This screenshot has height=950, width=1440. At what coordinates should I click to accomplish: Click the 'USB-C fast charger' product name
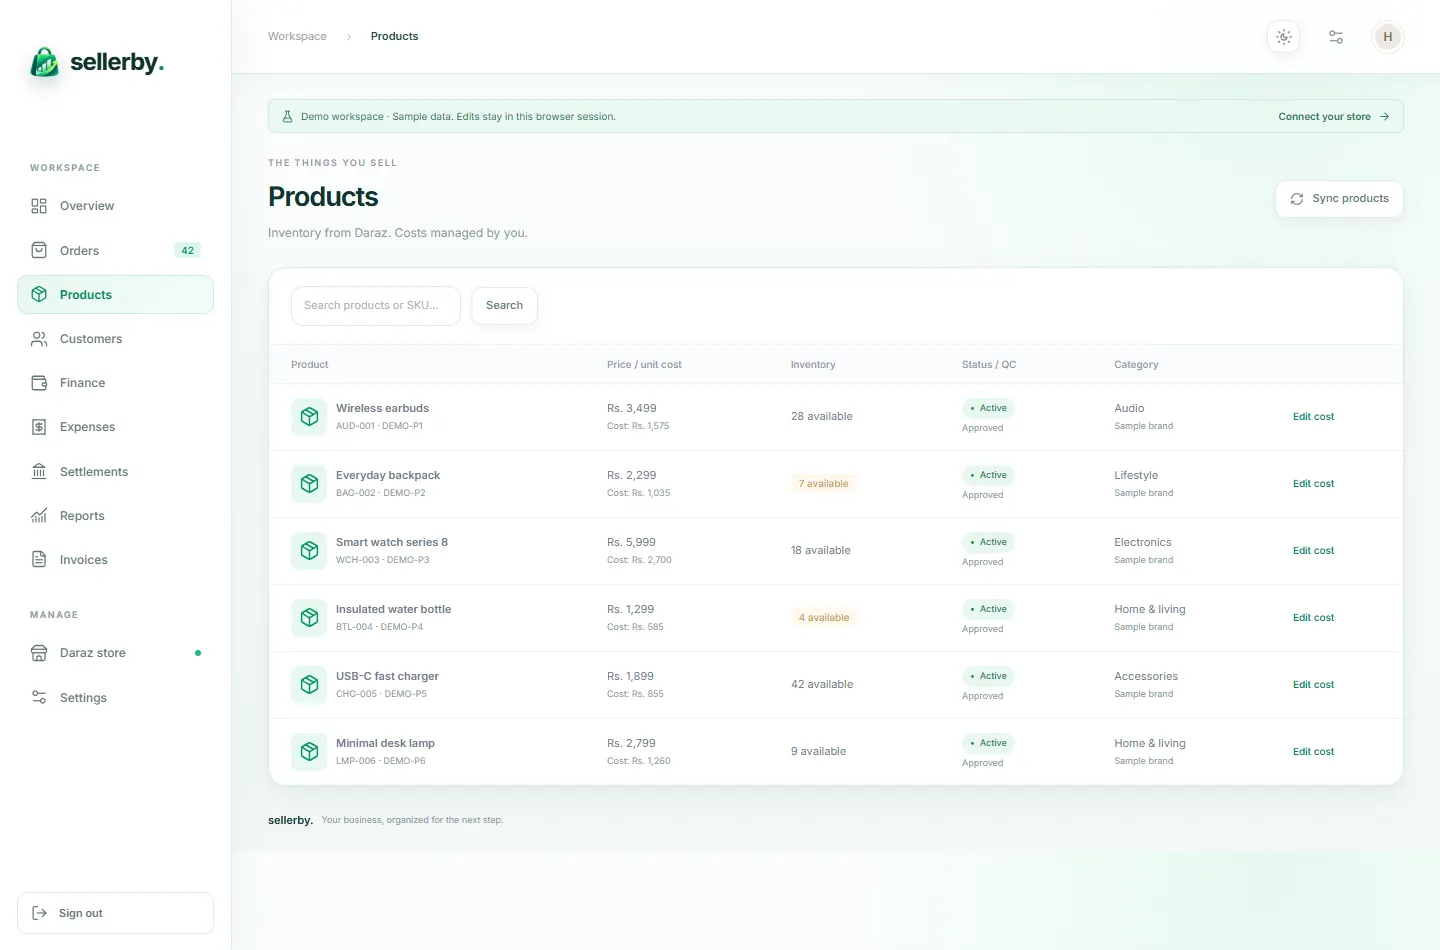pos(387,676)
